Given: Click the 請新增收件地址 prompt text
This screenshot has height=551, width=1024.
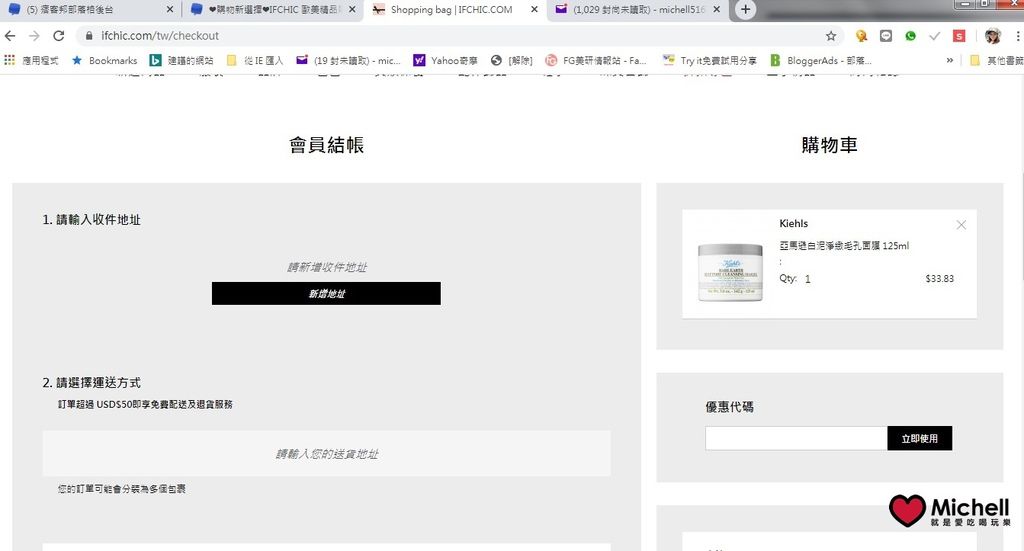Looking at the screenshot, I should coord(327,267).
